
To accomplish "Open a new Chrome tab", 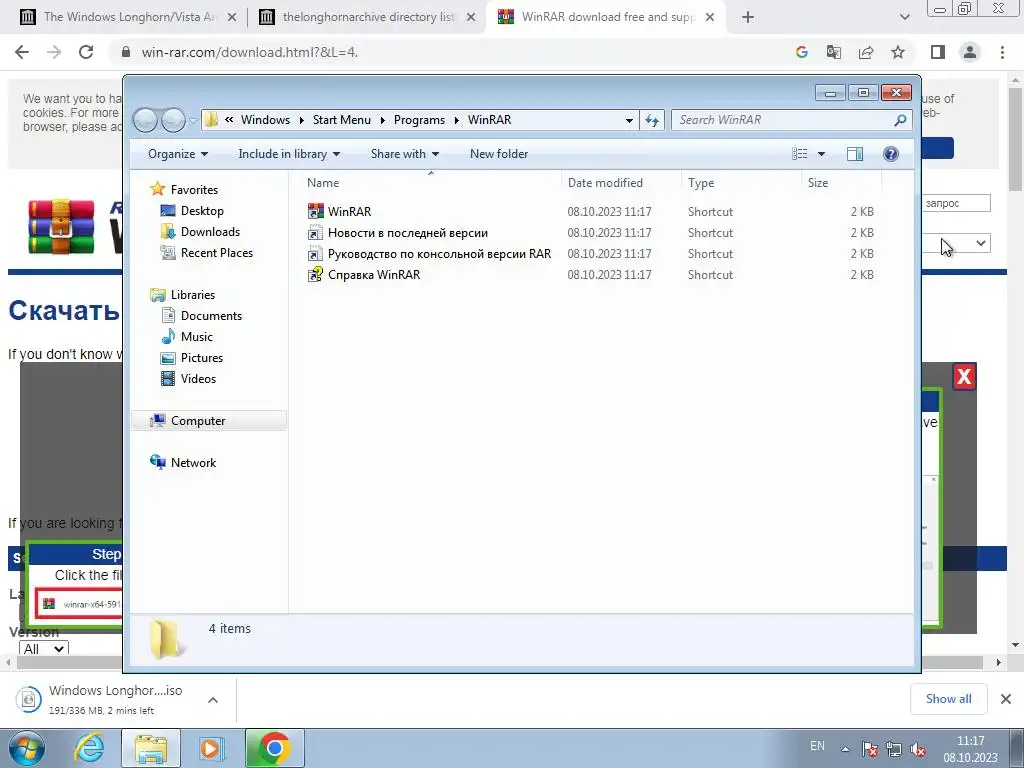I will [x=748, y=17].
